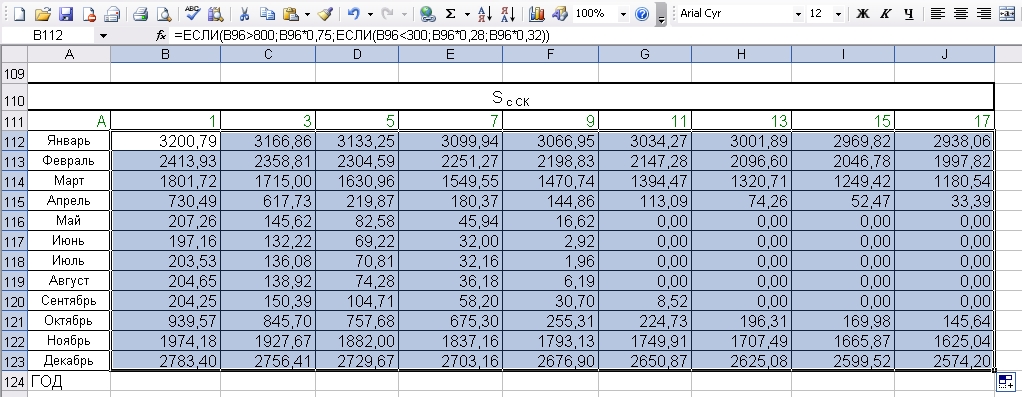Launch the Chart Wizard
Screen dimensions: 1022x397
pyautogui.click(x=537, y=13)
